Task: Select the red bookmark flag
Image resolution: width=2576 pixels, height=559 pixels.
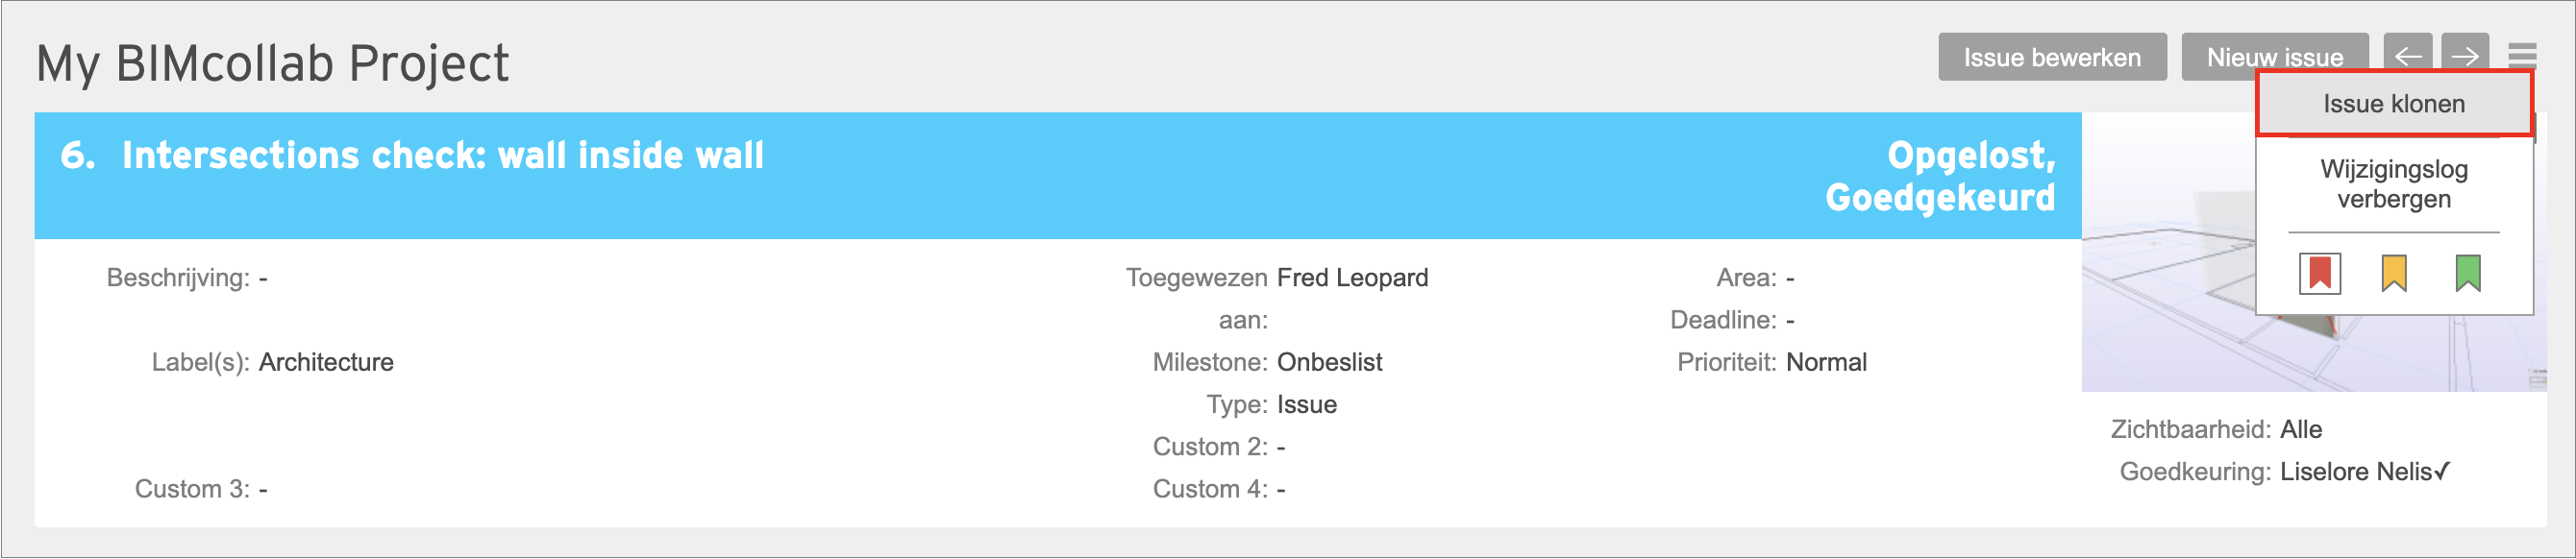Action: pyautogui.click(x=2320, y=273)
